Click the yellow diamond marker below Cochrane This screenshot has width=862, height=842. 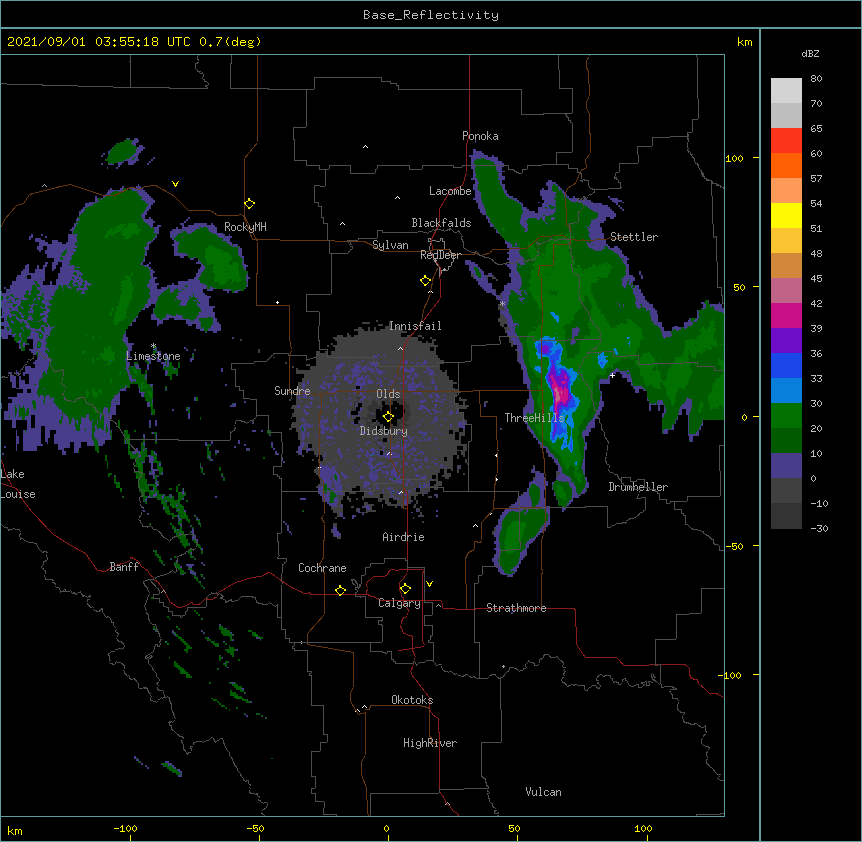(x=340, y=590)
